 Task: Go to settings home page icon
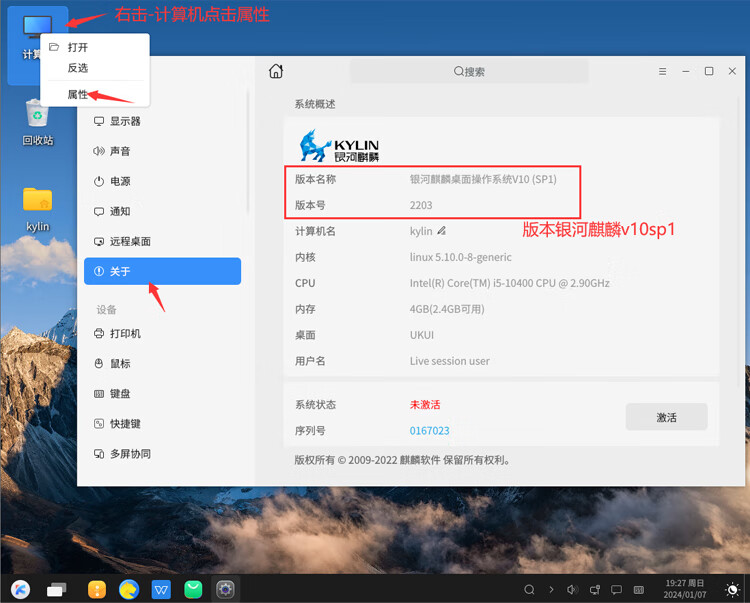pyautogui.click(x=276, y=71)
